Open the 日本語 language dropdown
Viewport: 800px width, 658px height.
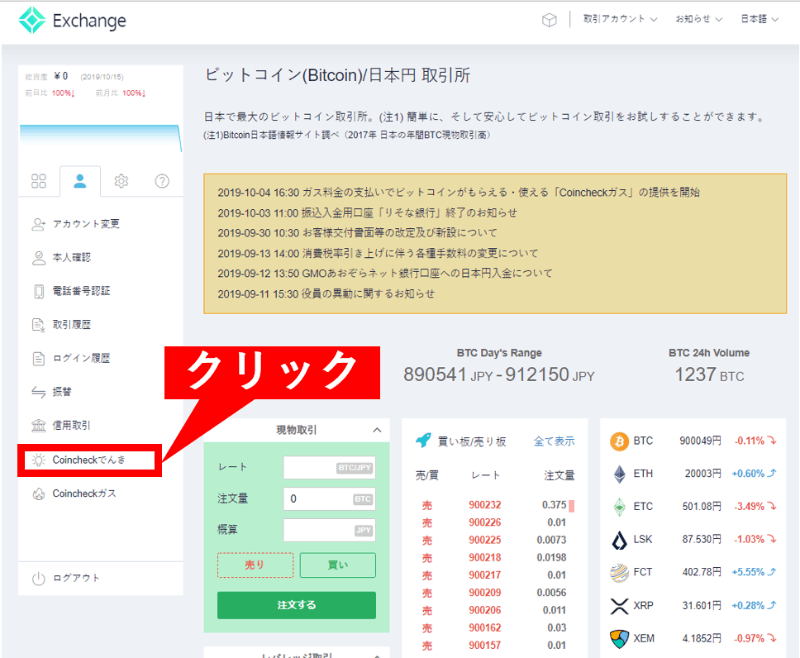pyautogui.click(x=765, y=19)
